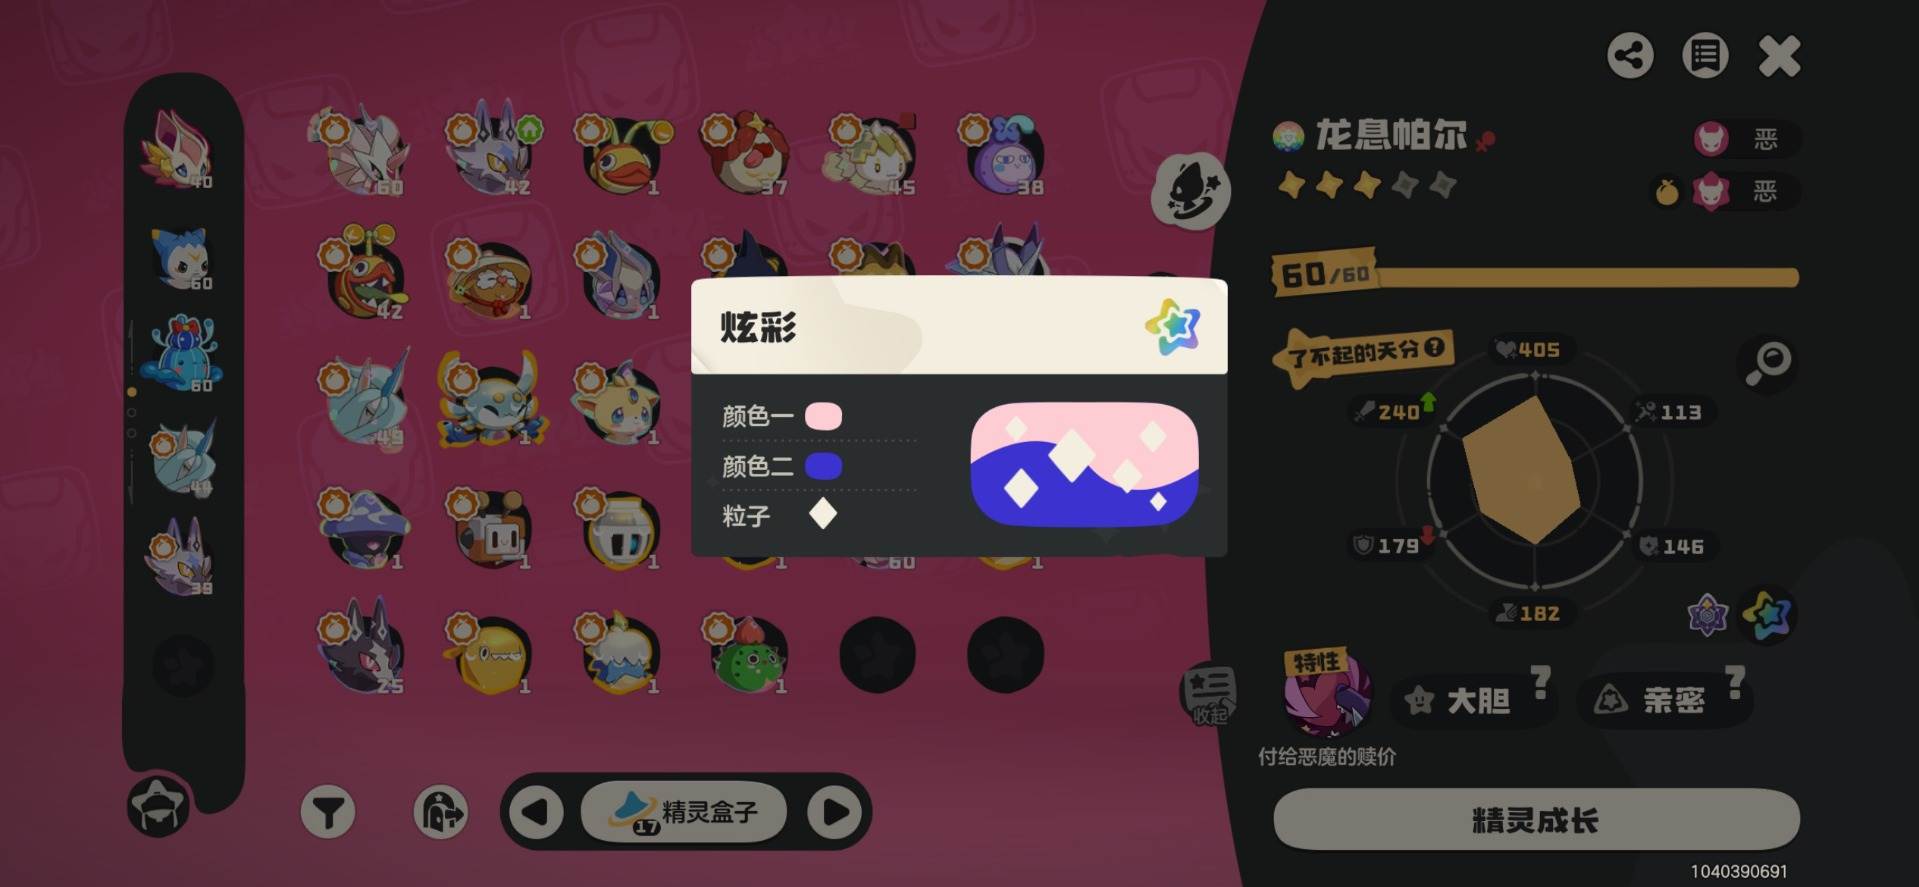The height and width of the screenshot is (887, 1919).
Task: Click the filter funnel icon
Action: [328, 812]
